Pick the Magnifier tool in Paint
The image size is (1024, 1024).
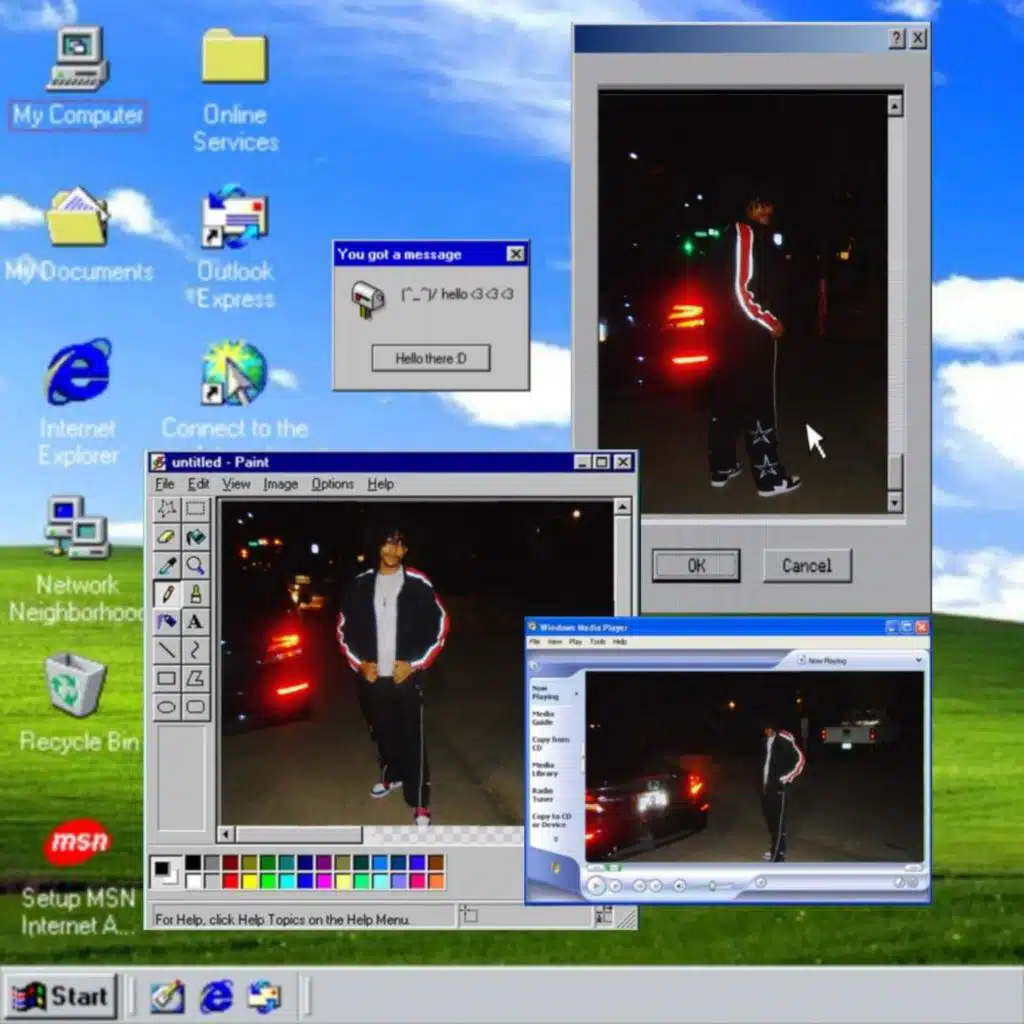click(196, 566)
